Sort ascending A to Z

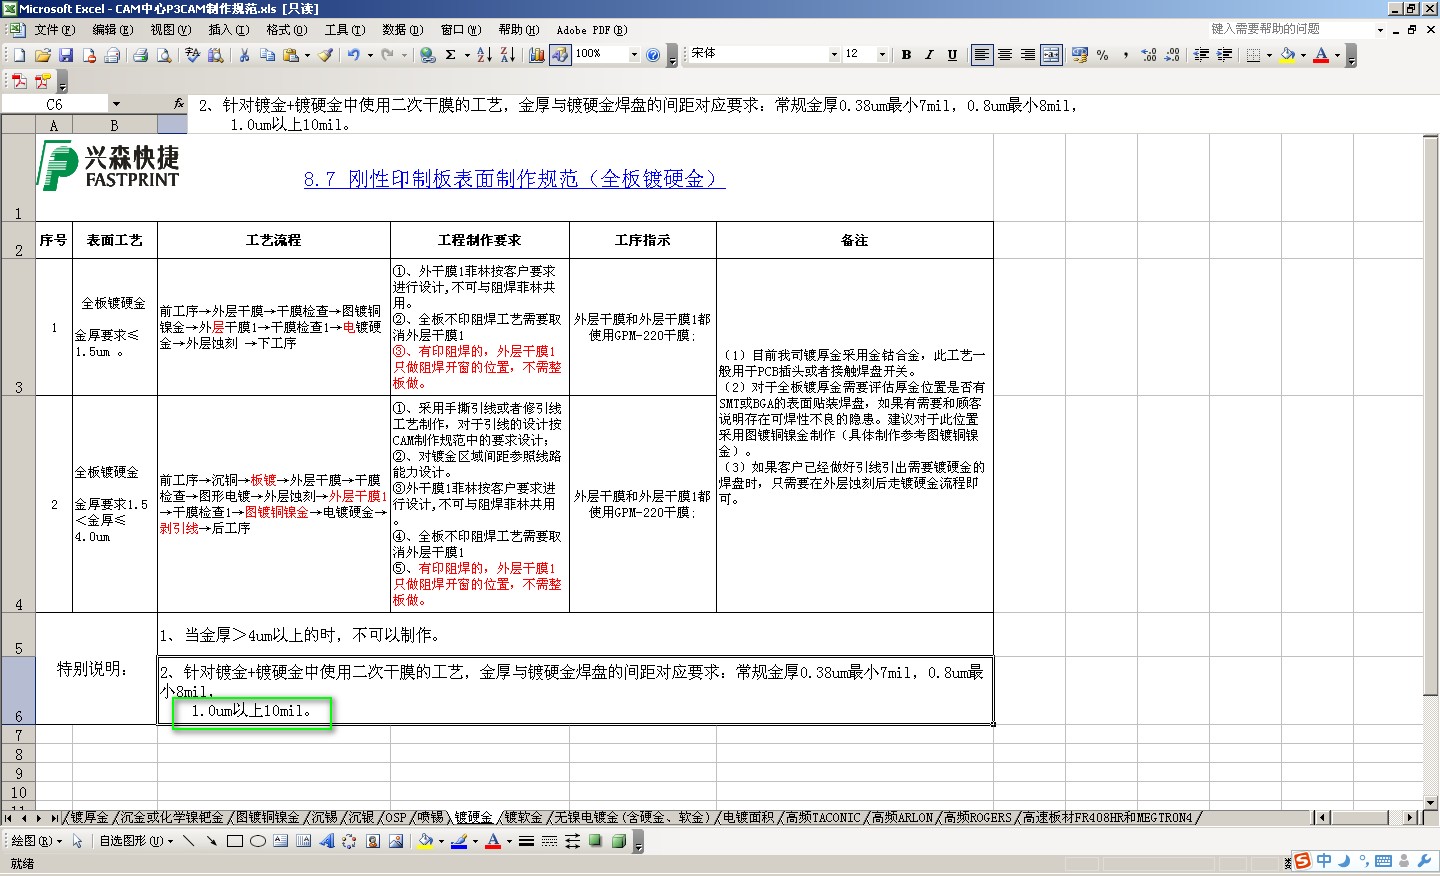pyautogui.click(x=484, y=55)
